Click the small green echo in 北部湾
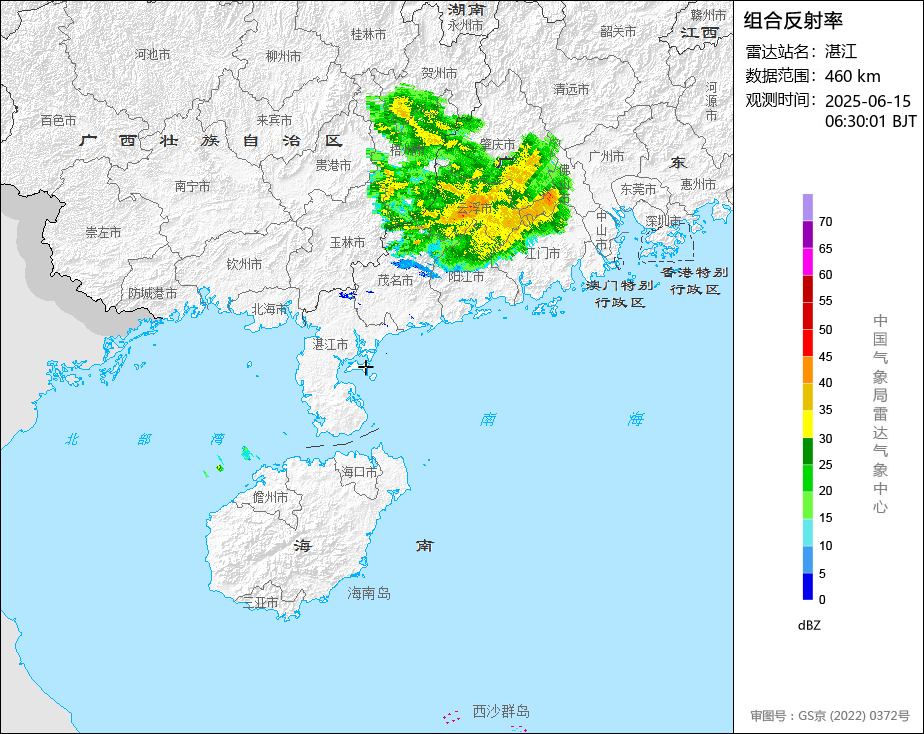Image resolution: width=924 pixels, height=734 pixels. (219, 468)
